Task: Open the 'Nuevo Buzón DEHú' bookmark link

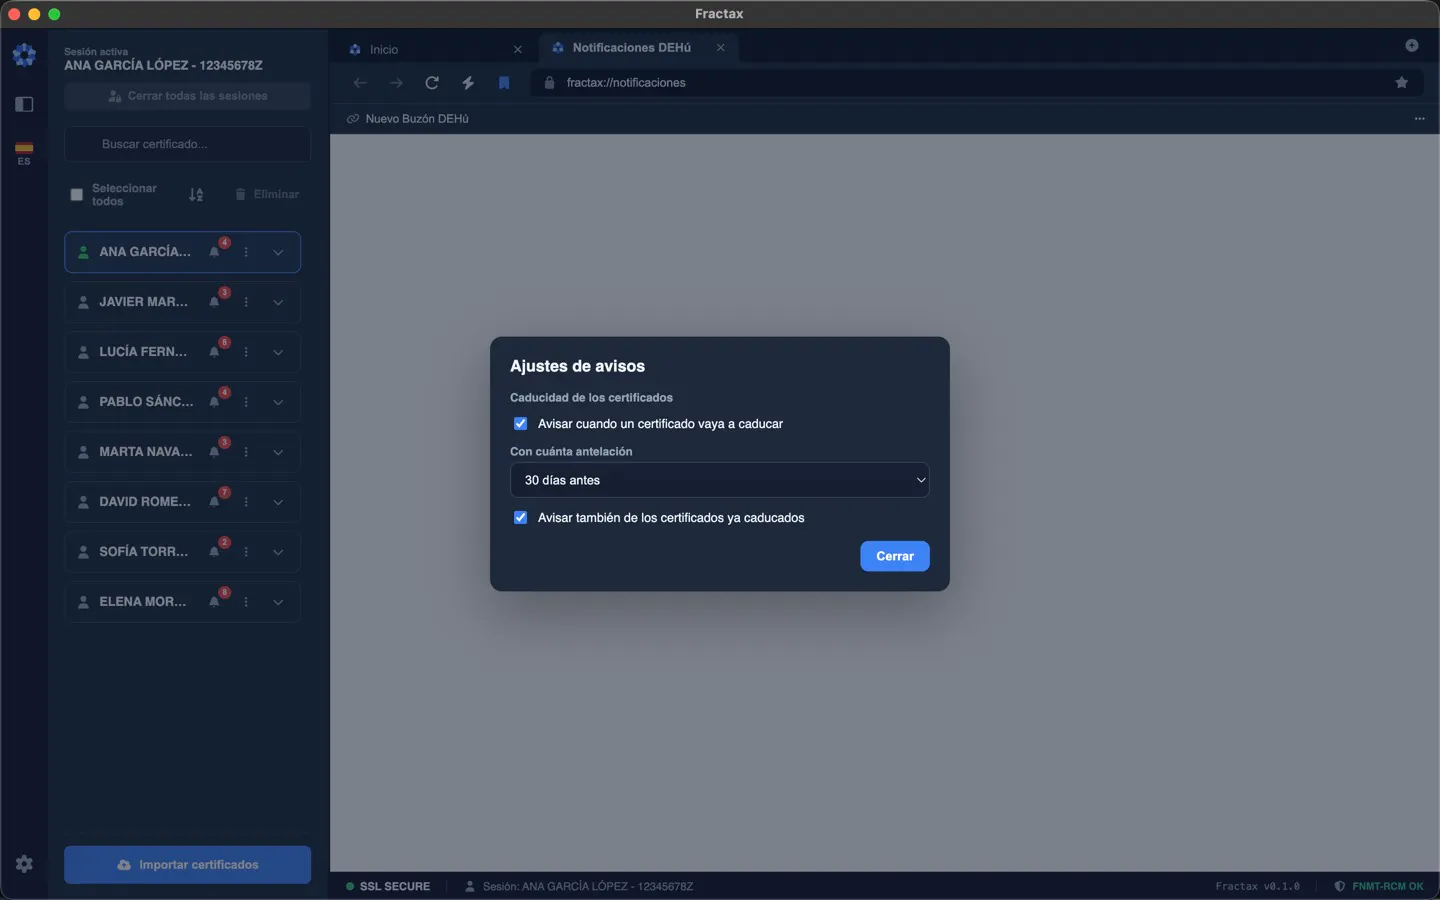Action: click(x=408, y=119)
